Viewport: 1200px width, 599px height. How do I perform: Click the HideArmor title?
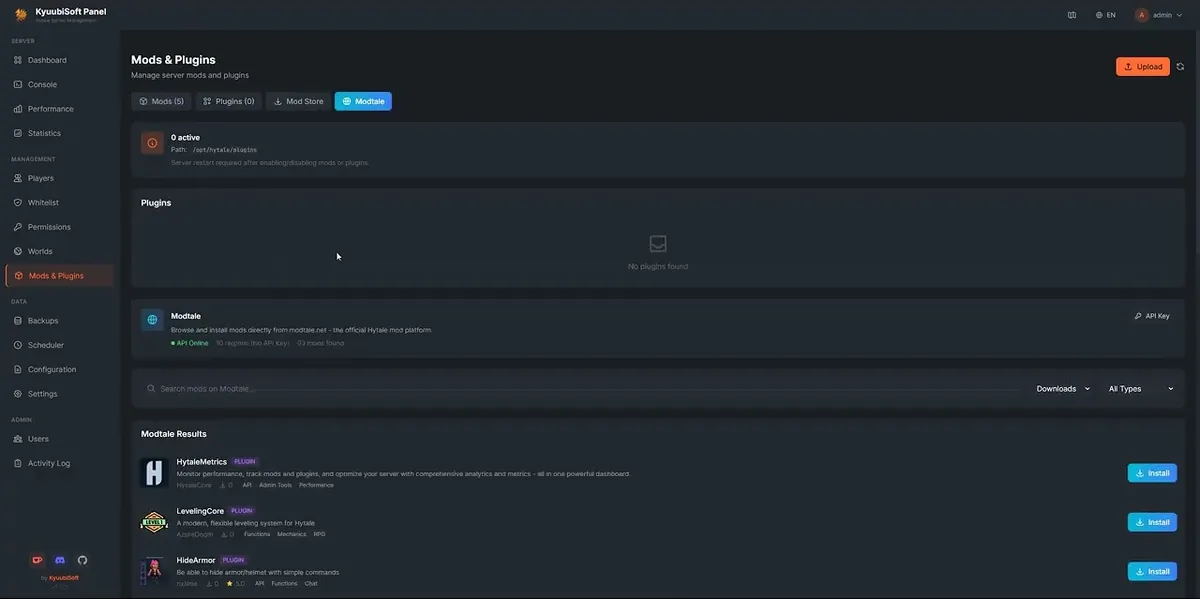[196, 560]
